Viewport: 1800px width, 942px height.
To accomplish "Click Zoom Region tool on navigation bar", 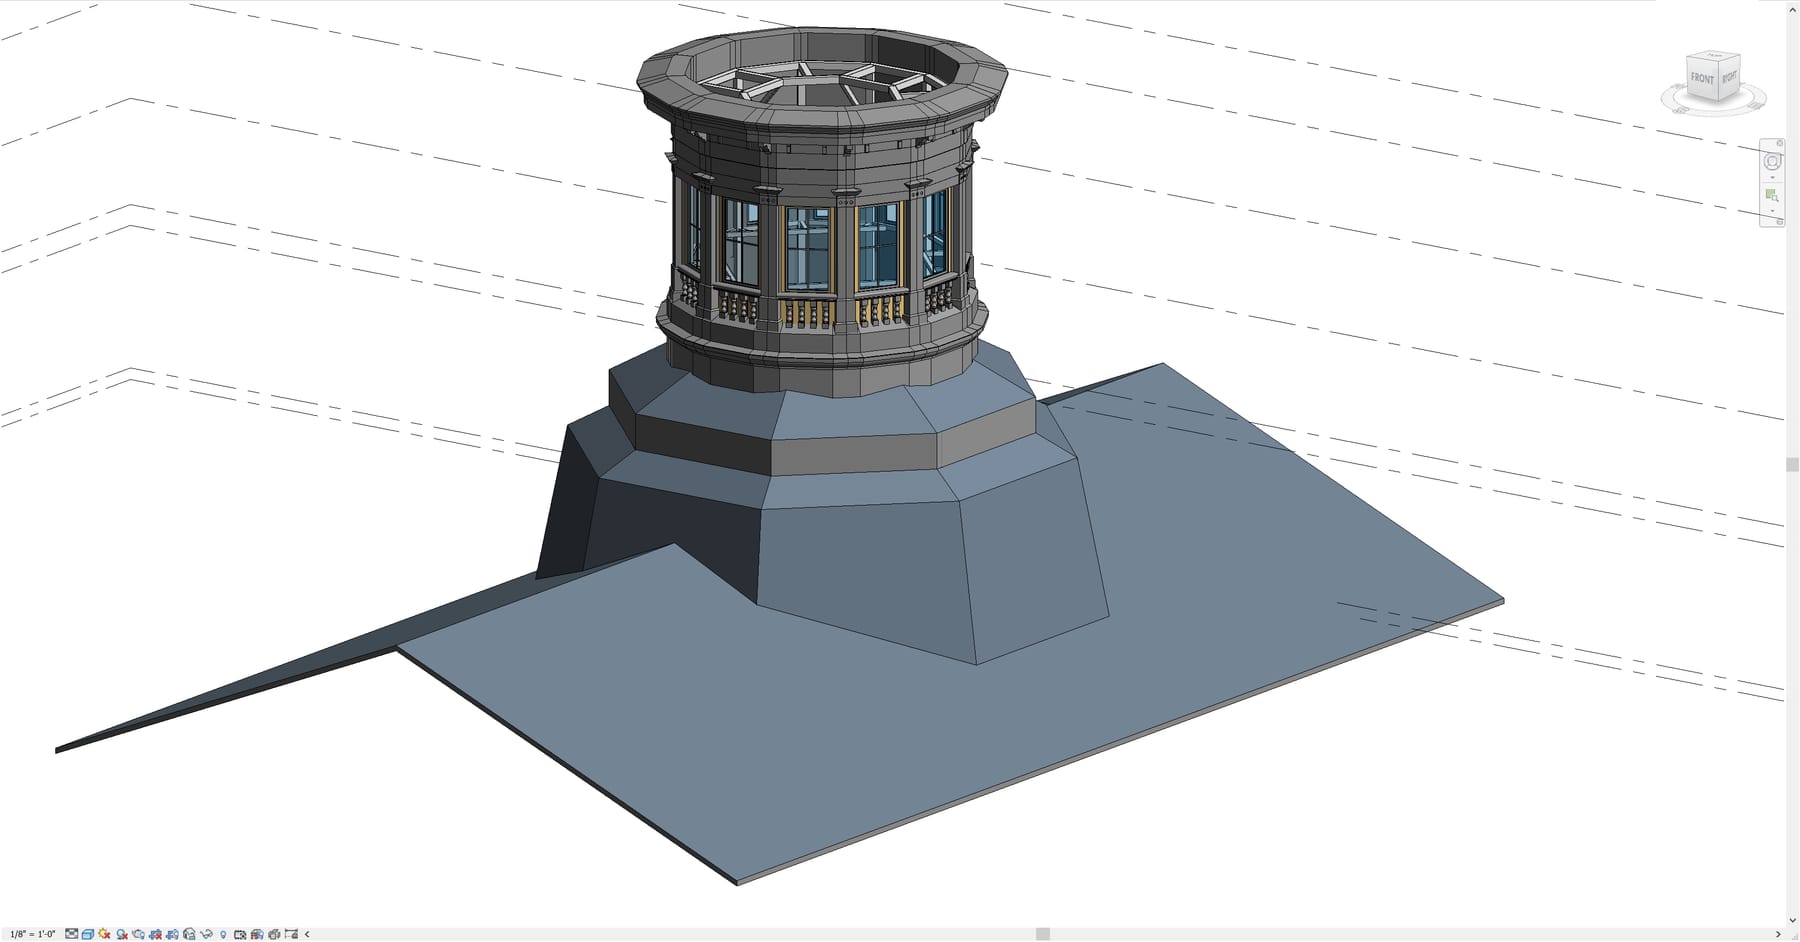I will point(1772,195).
